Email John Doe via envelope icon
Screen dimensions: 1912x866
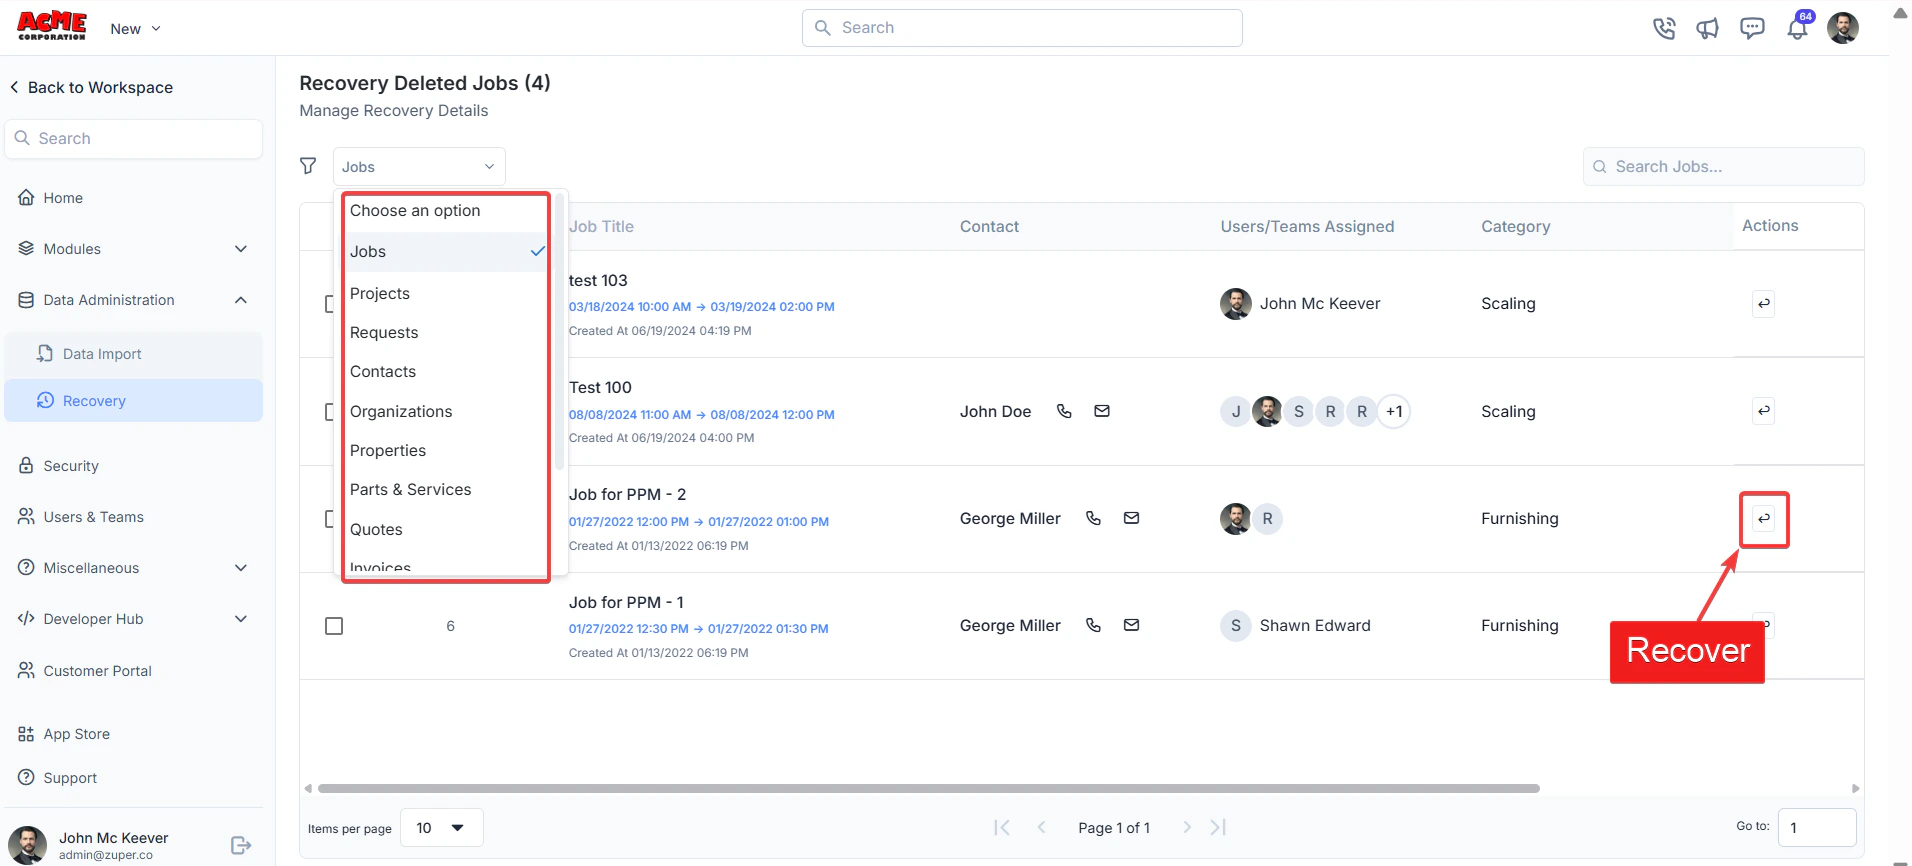[1102, 411]
